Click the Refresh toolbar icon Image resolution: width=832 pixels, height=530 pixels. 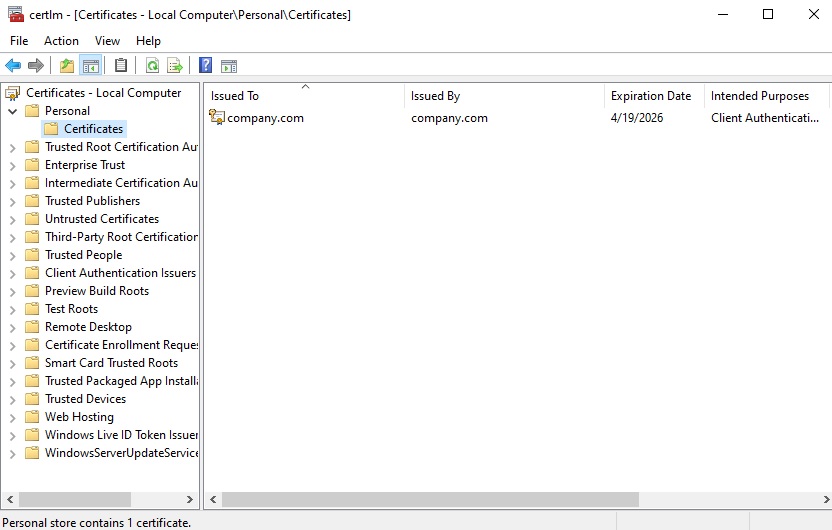point(152,66)
